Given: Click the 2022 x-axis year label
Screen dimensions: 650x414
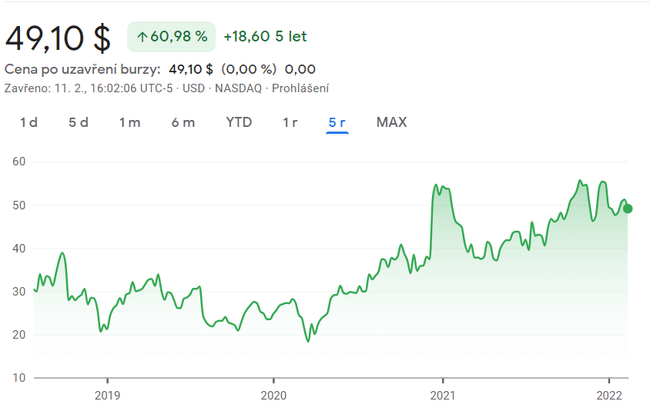Looking at the screenshot, I should (x=609, y=395).
